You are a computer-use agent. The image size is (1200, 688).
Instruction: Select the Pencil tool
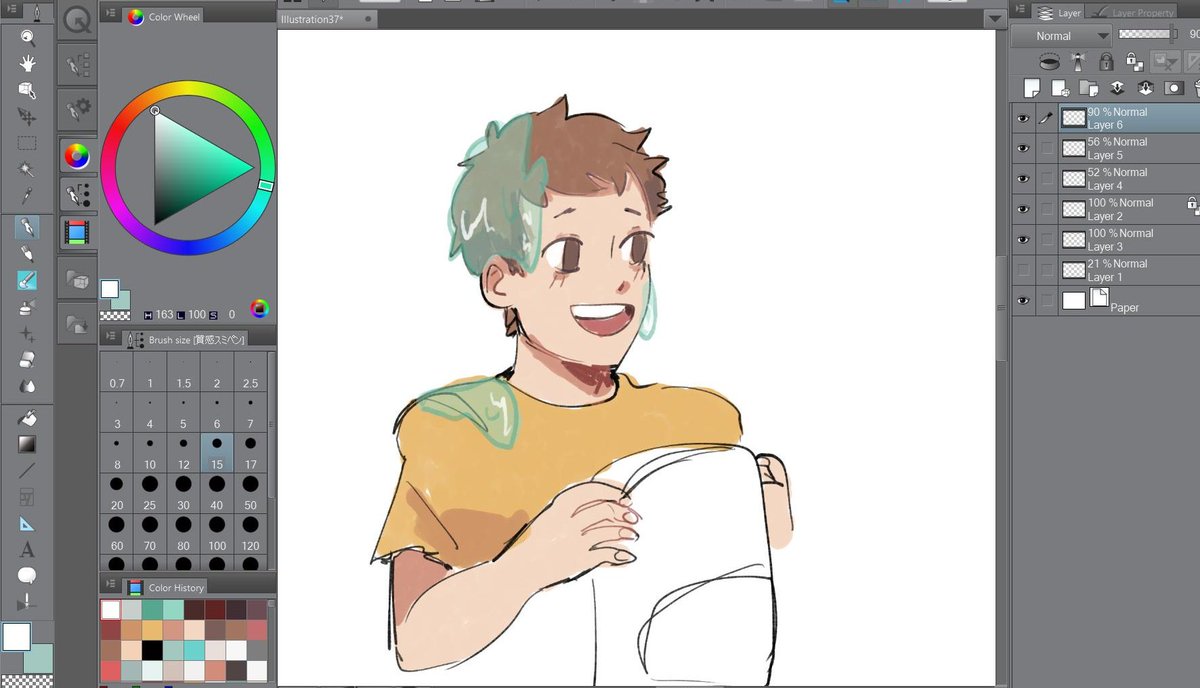coord(27,254)
